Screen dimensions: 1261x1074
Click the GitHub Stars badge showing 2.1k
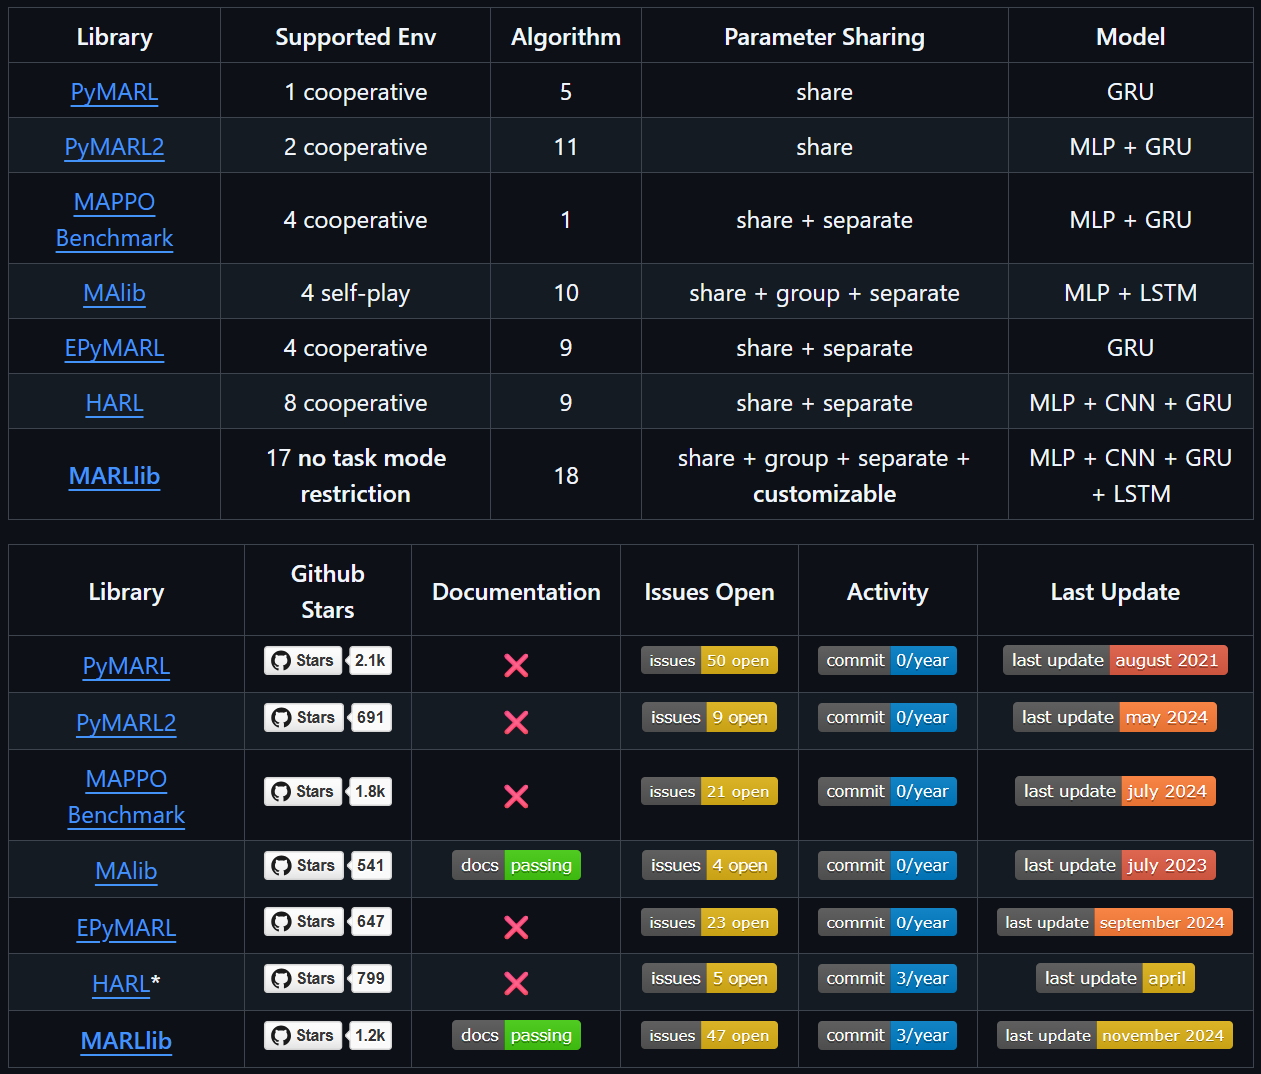tap(328, 660)
